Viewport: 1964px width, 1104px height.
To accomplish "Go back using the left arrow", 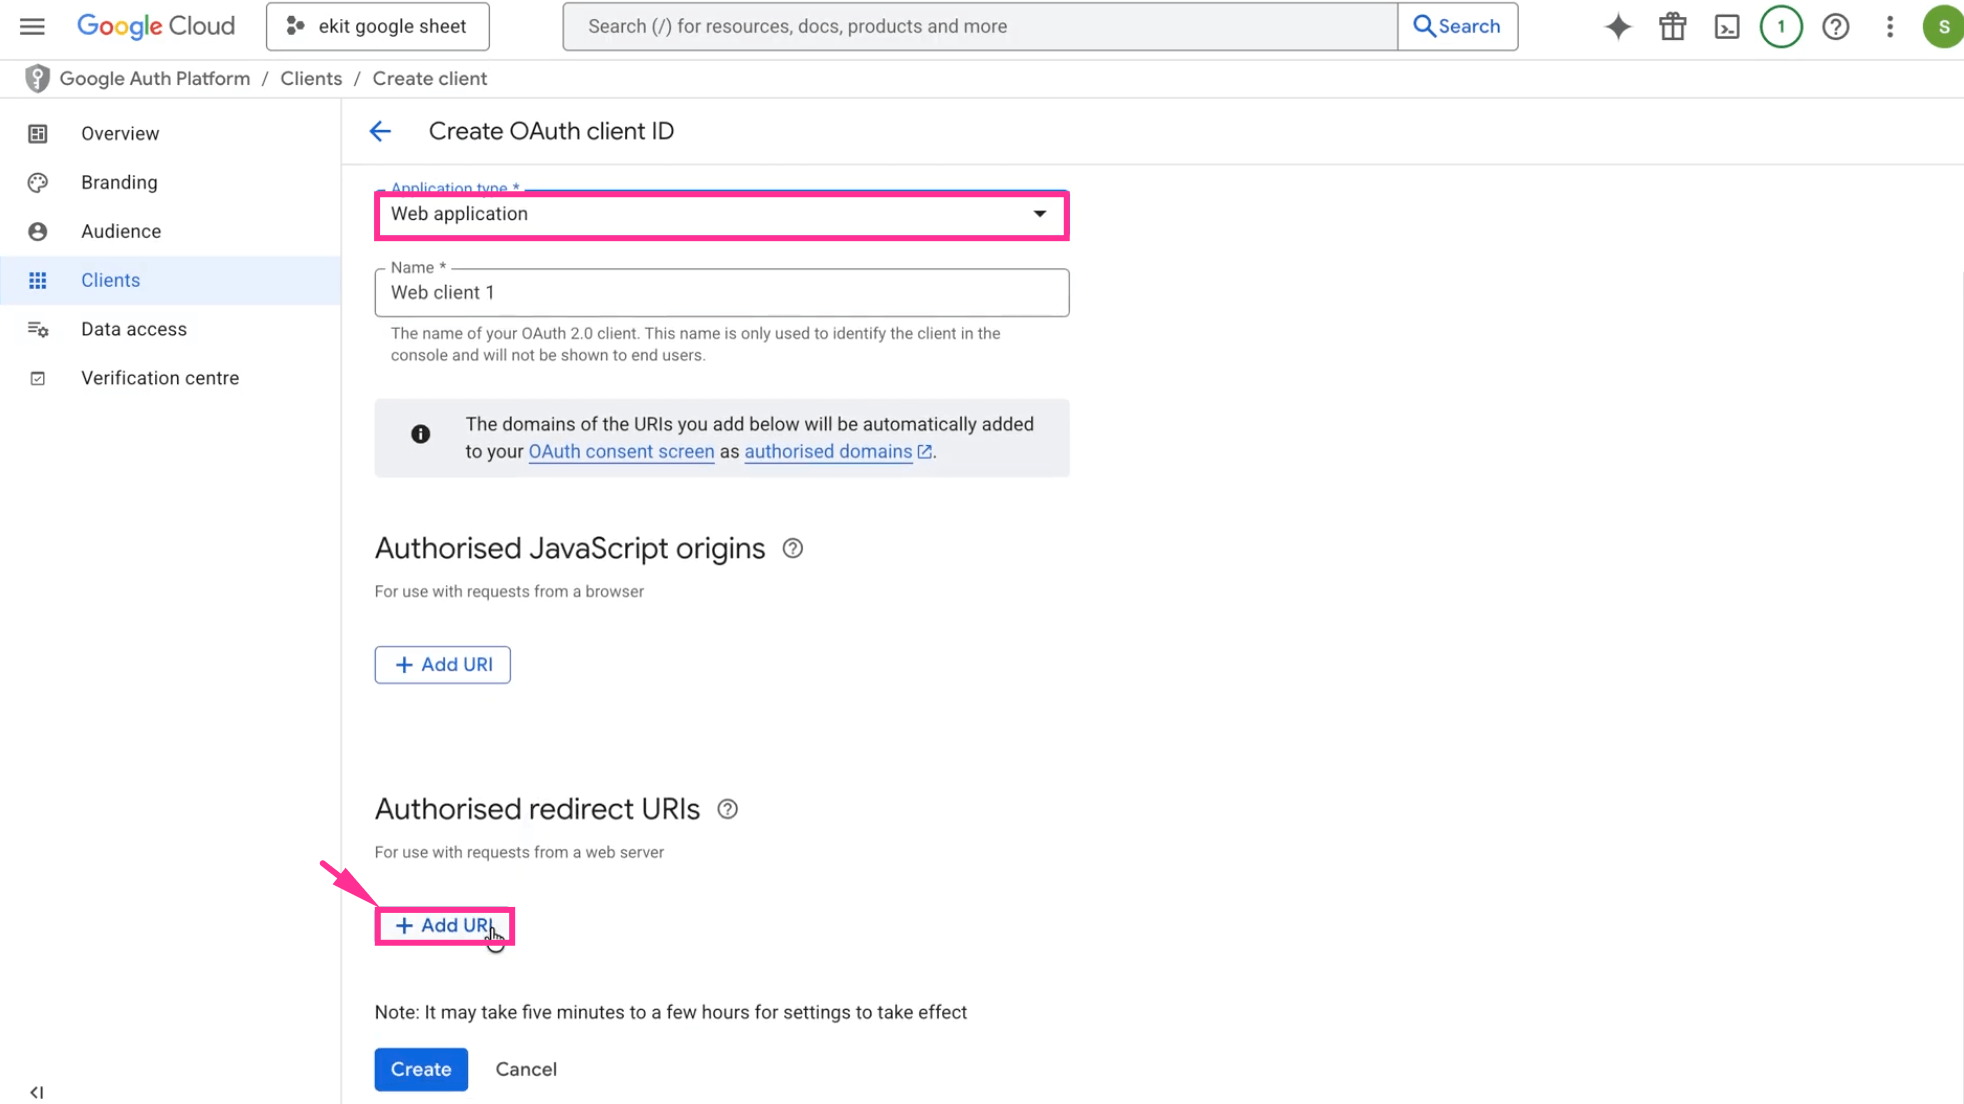I will point(380,131).
